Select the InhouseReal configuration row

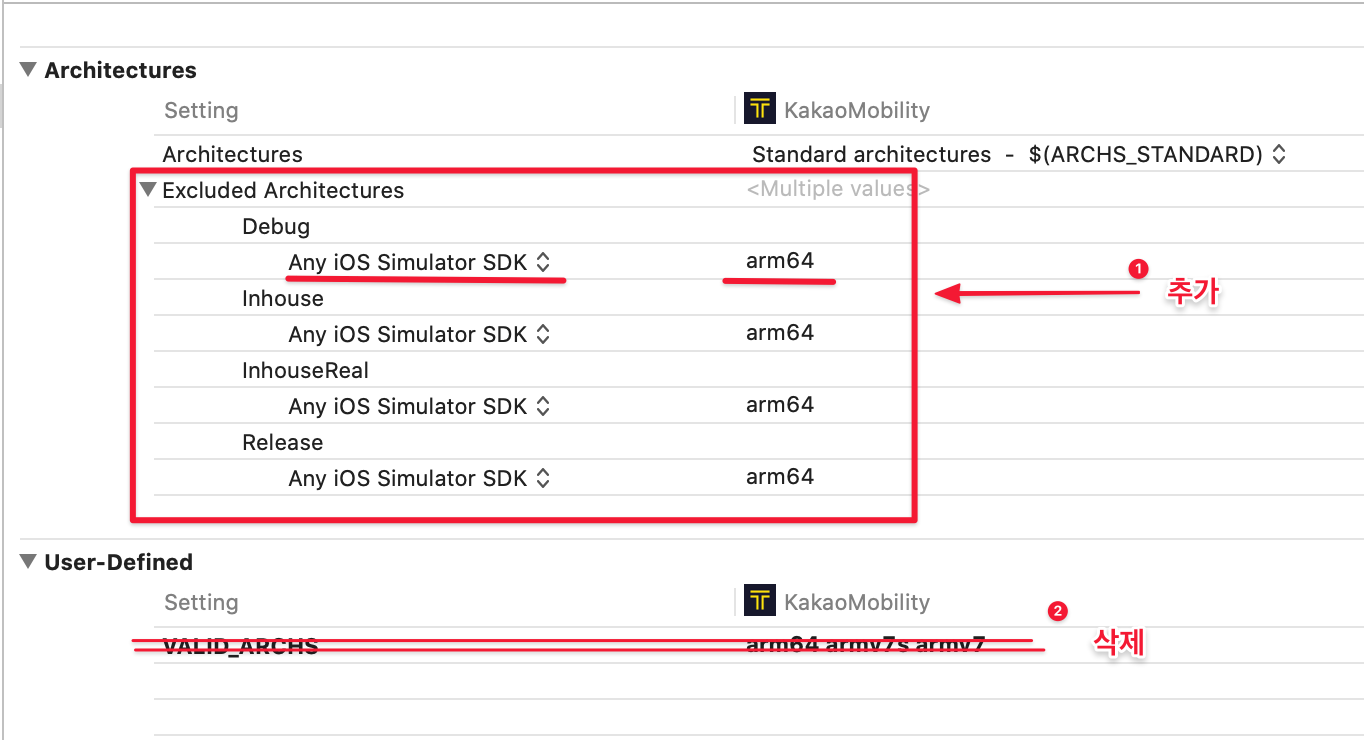305,370
